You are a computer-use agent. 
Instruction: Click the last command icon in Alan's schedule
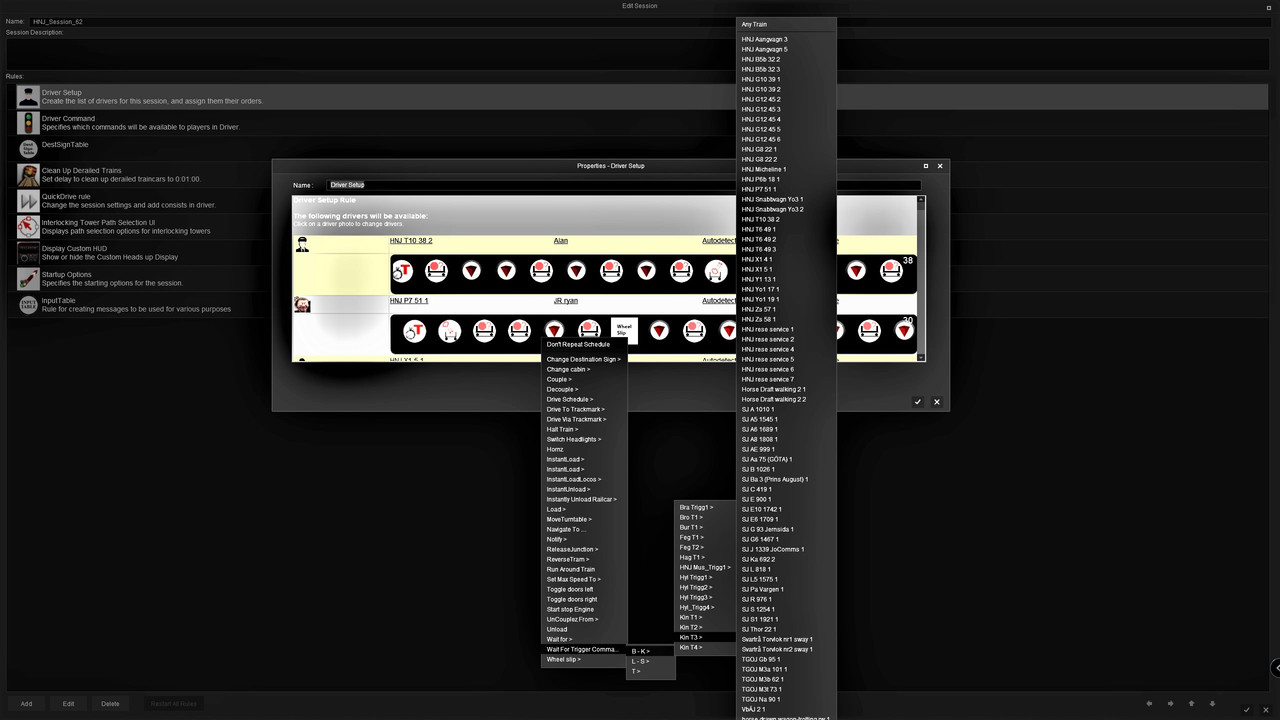pyautogui.click(x=891, y=271)
